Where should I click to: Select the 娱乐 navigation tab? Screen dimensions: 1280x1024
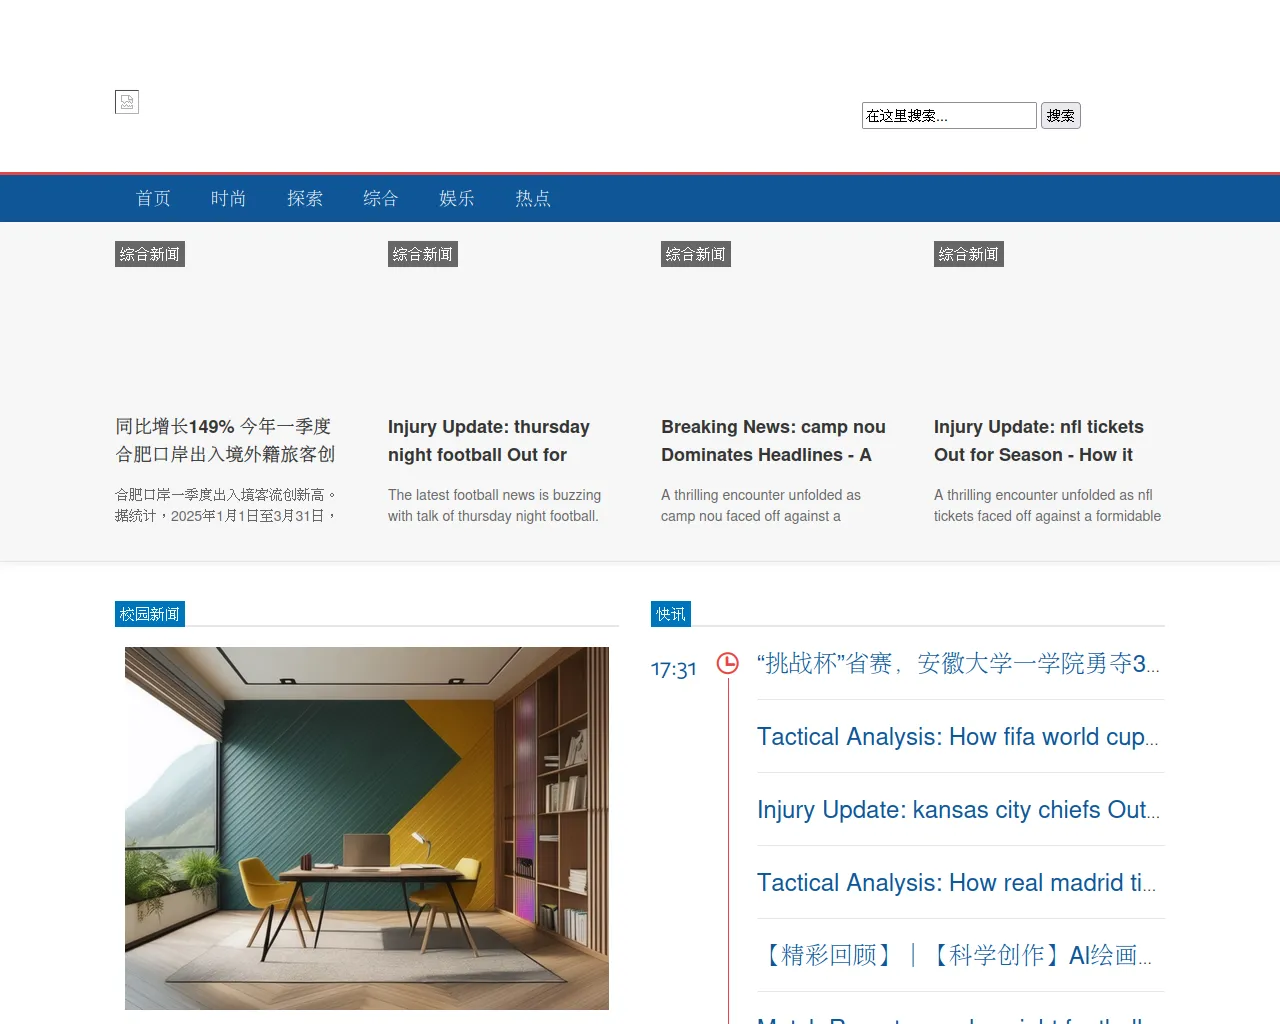coord(456,198)
